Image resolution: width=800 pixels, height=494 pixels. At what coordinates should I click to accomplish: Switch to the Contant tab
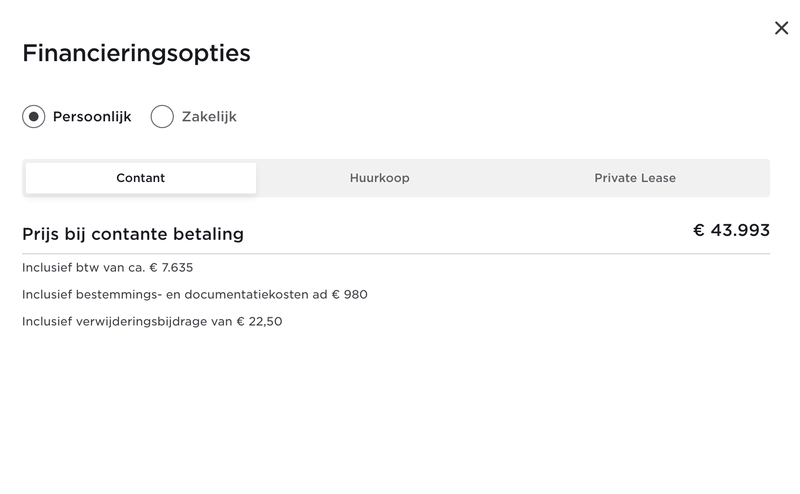point(141,178)
